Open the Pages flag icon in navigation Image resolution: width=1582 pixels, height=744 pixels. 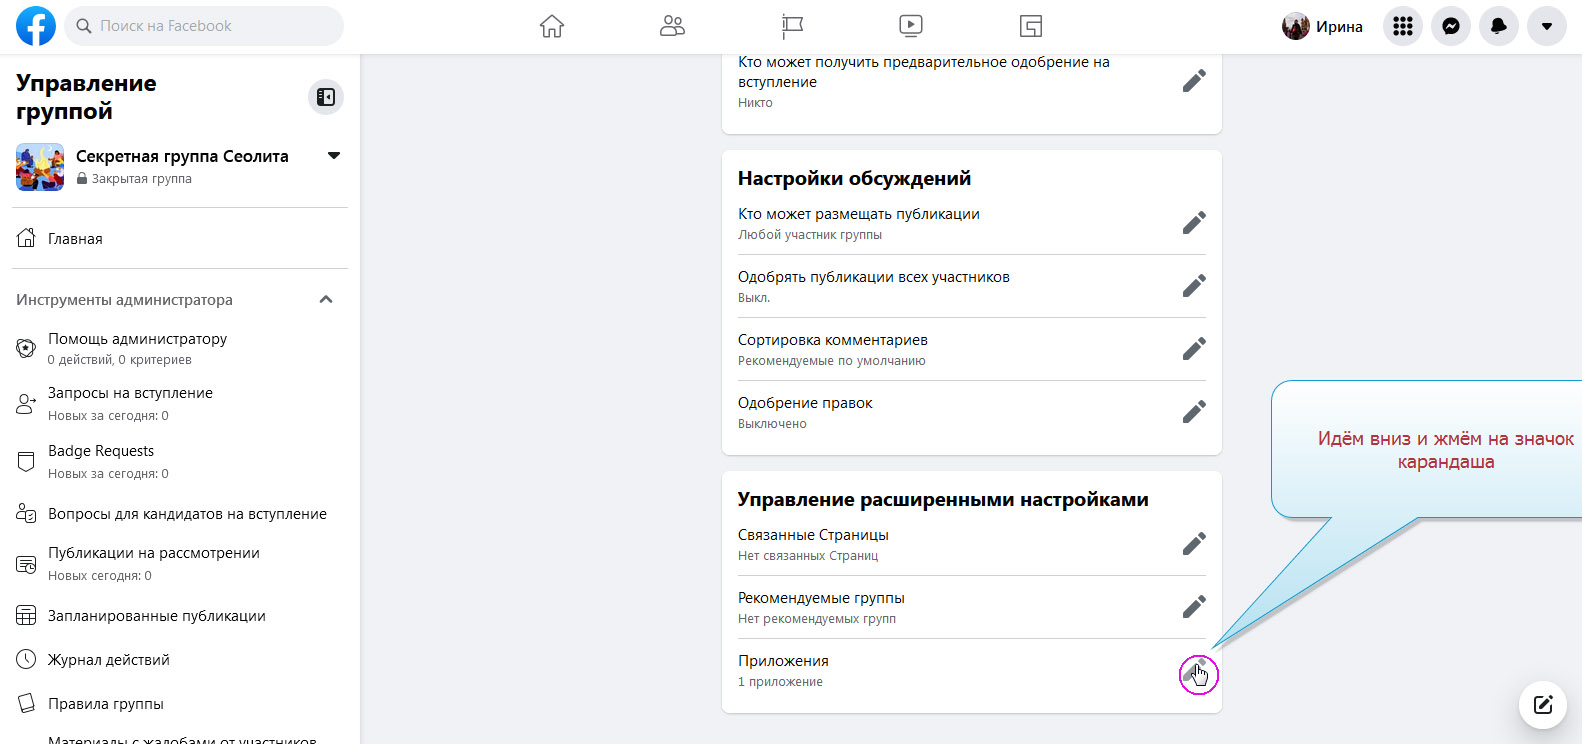click(x=792, y=26)
